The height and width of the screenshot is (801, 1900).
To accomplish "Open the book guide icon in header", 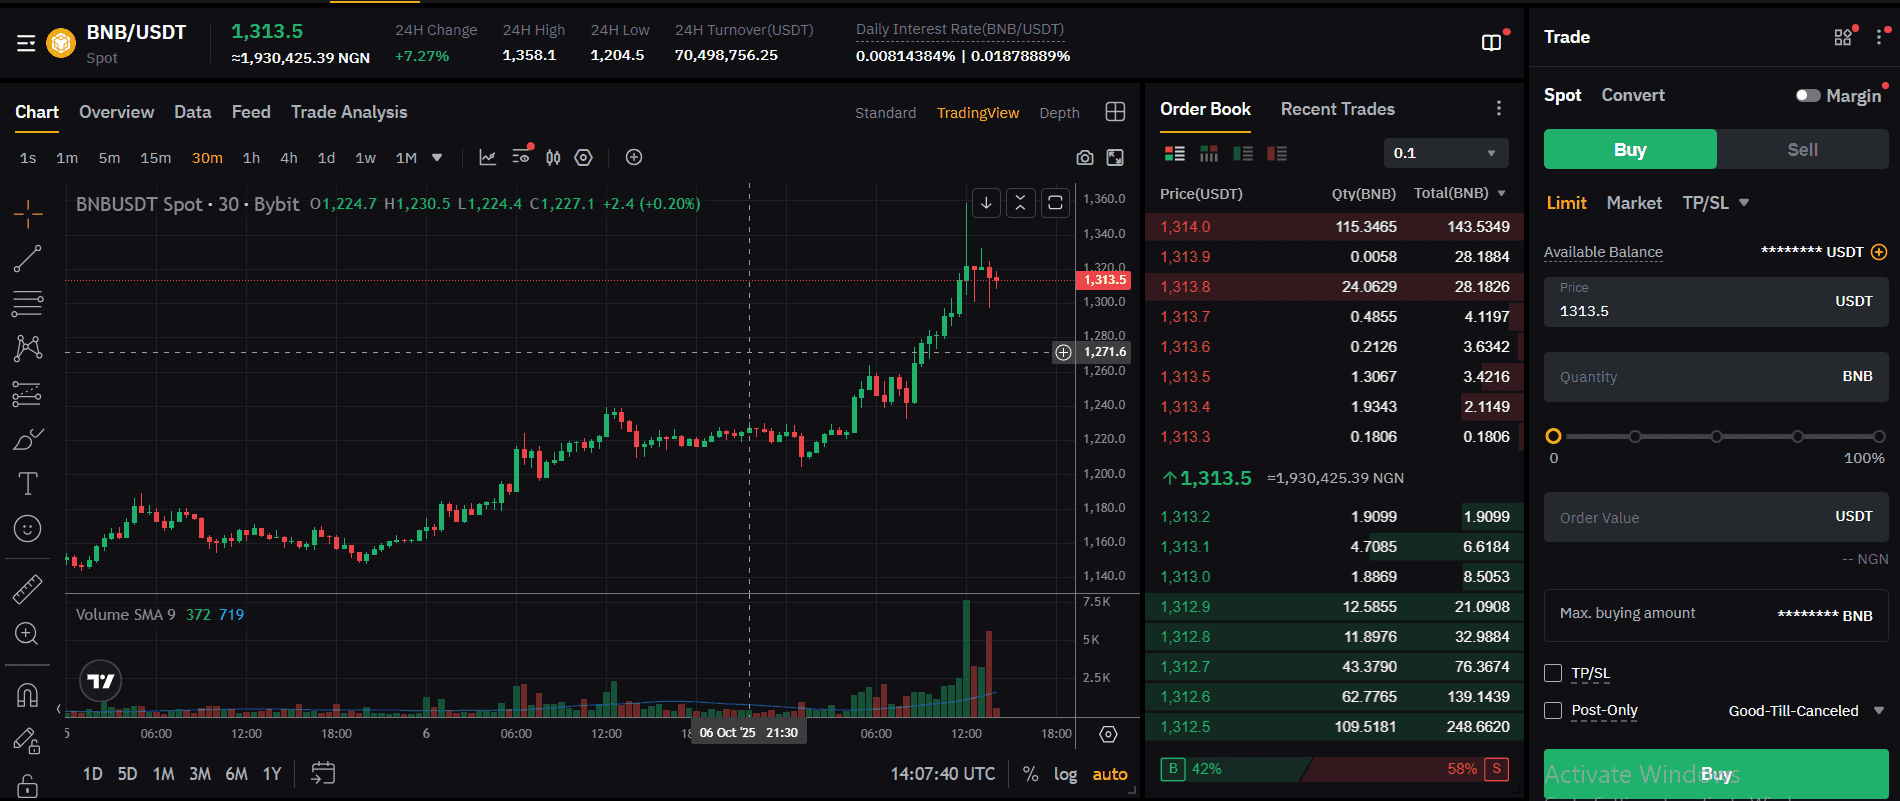I will 1491,42.
